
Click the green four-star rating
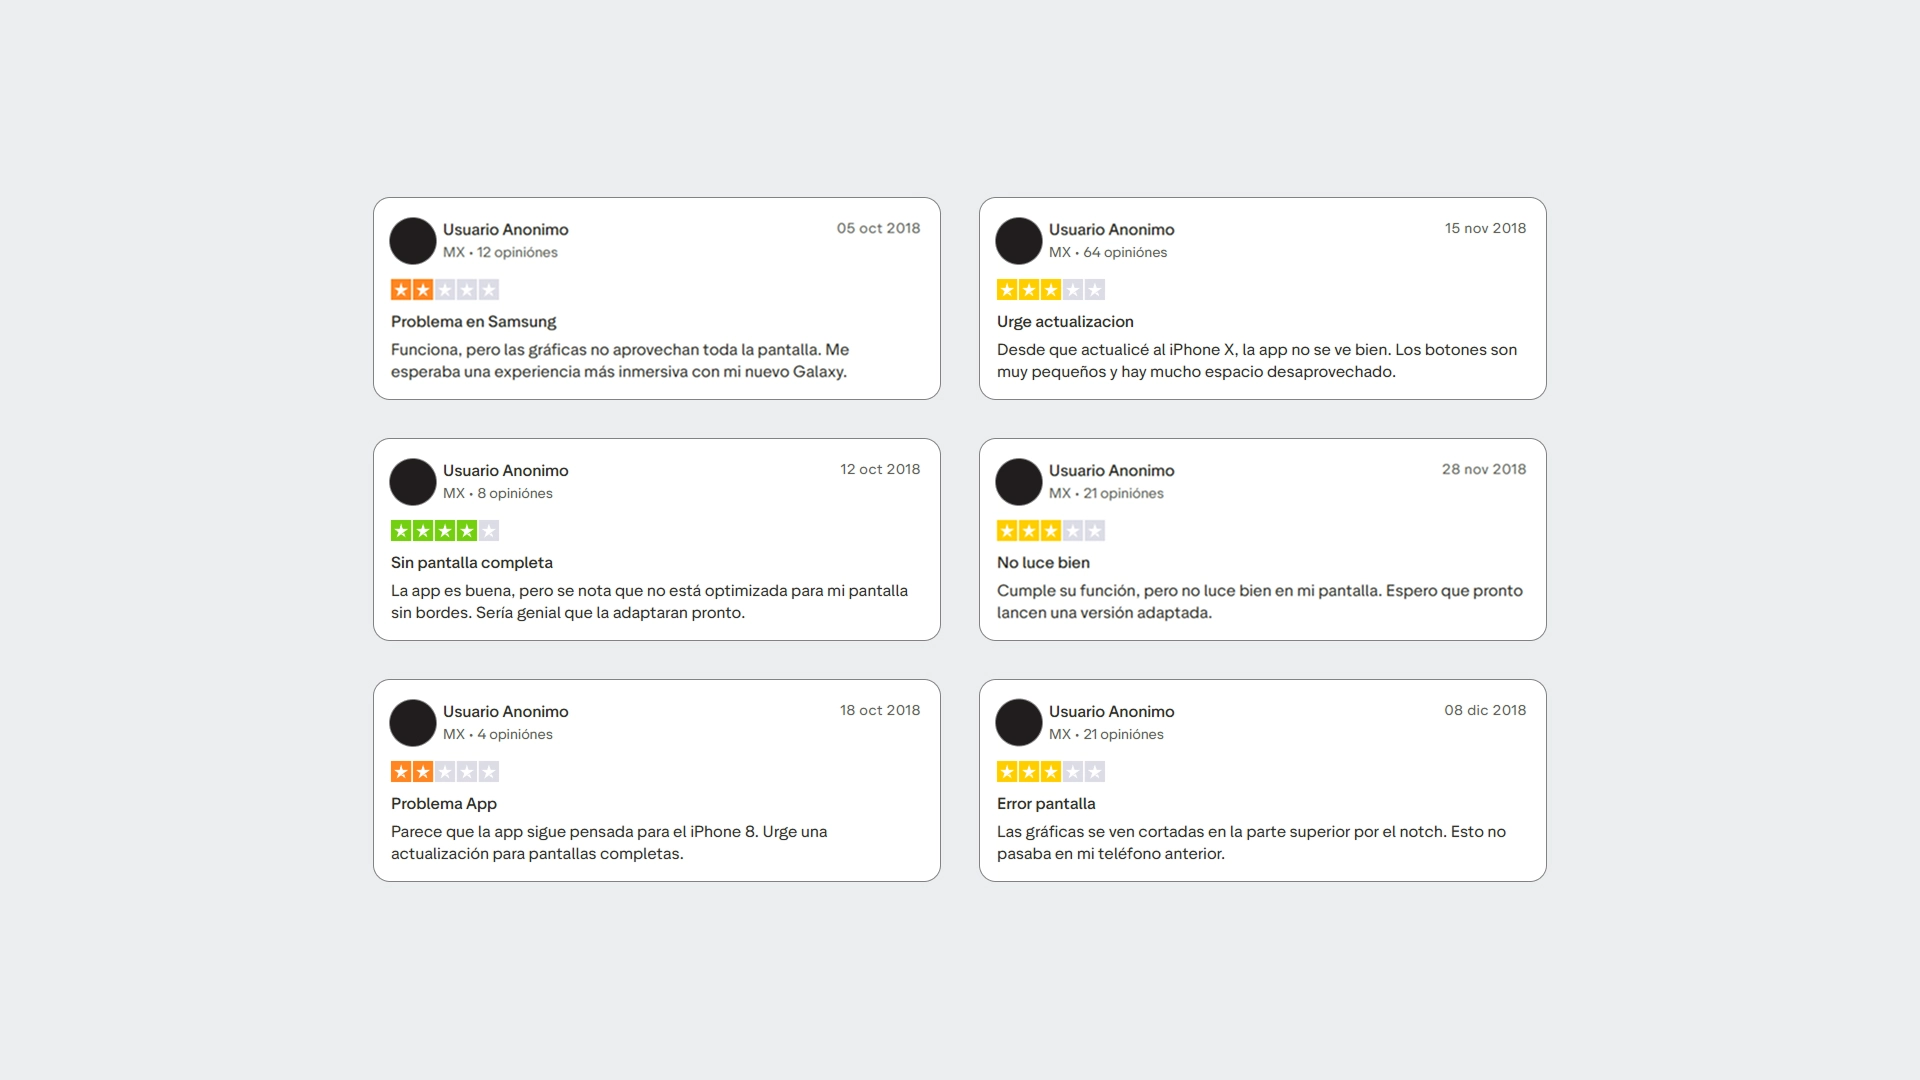(444, 531)
